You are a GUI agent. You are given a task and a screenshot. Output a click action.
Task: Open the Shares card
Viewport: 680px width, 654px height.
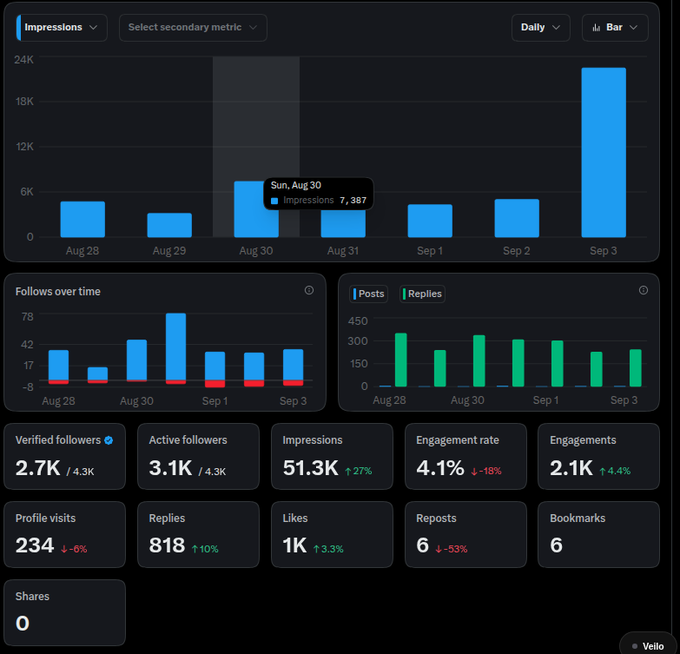[x=65, y=612]
